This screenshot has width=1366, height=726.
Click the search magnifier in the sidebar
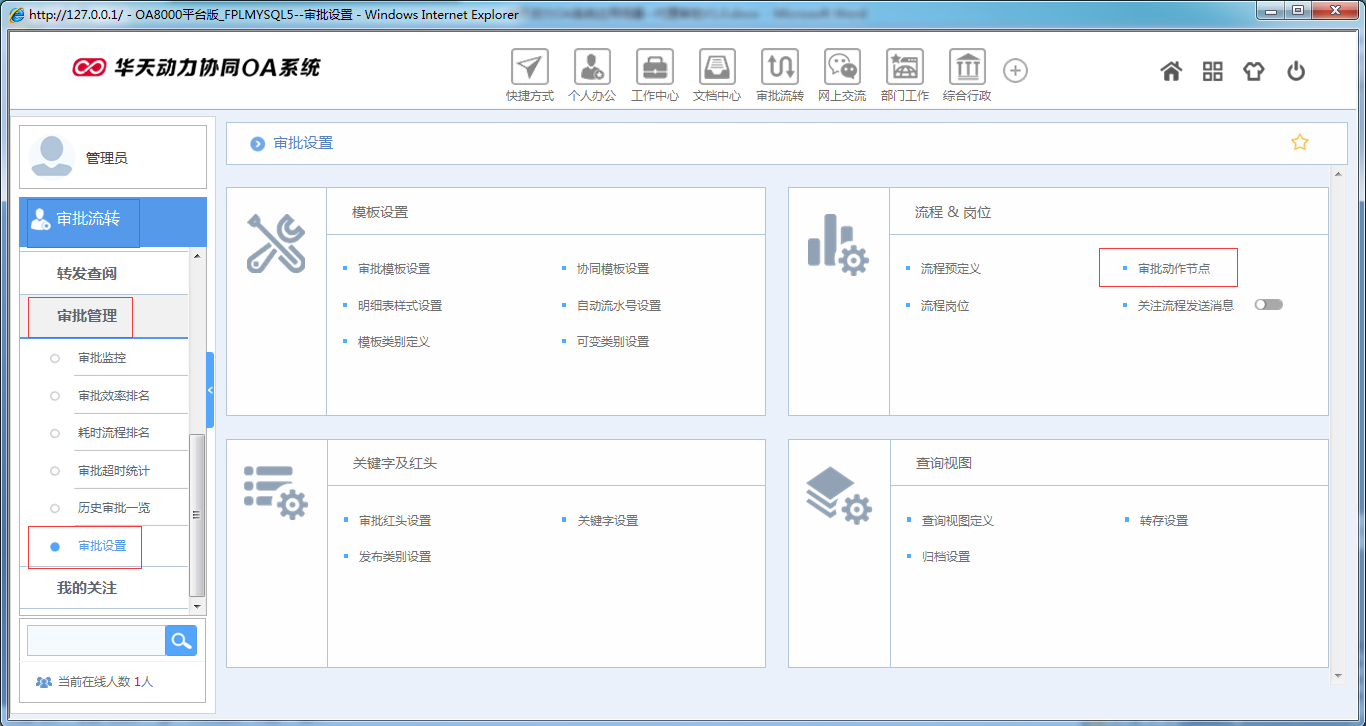[x=181, y=640]
